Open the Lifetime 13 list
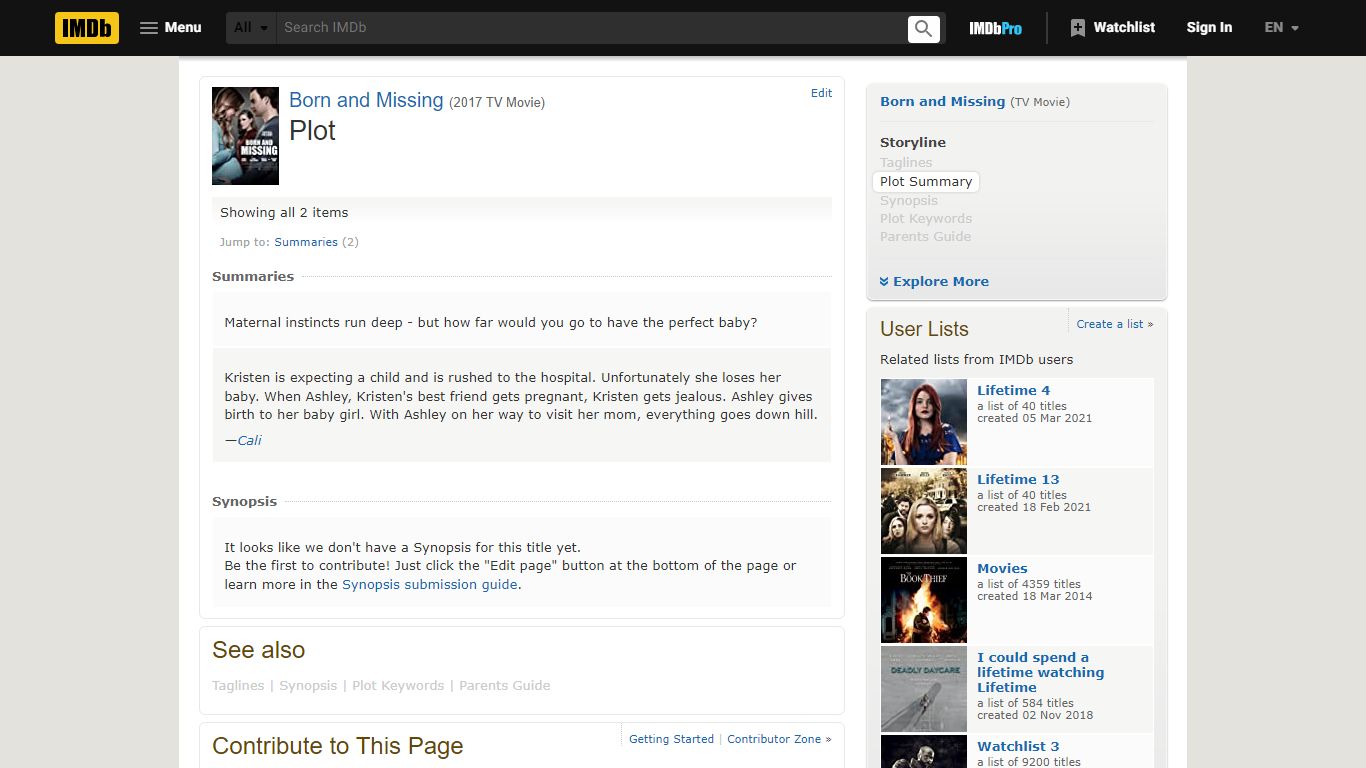This screenshot has height=768, width=1366. pos(1018,479)
